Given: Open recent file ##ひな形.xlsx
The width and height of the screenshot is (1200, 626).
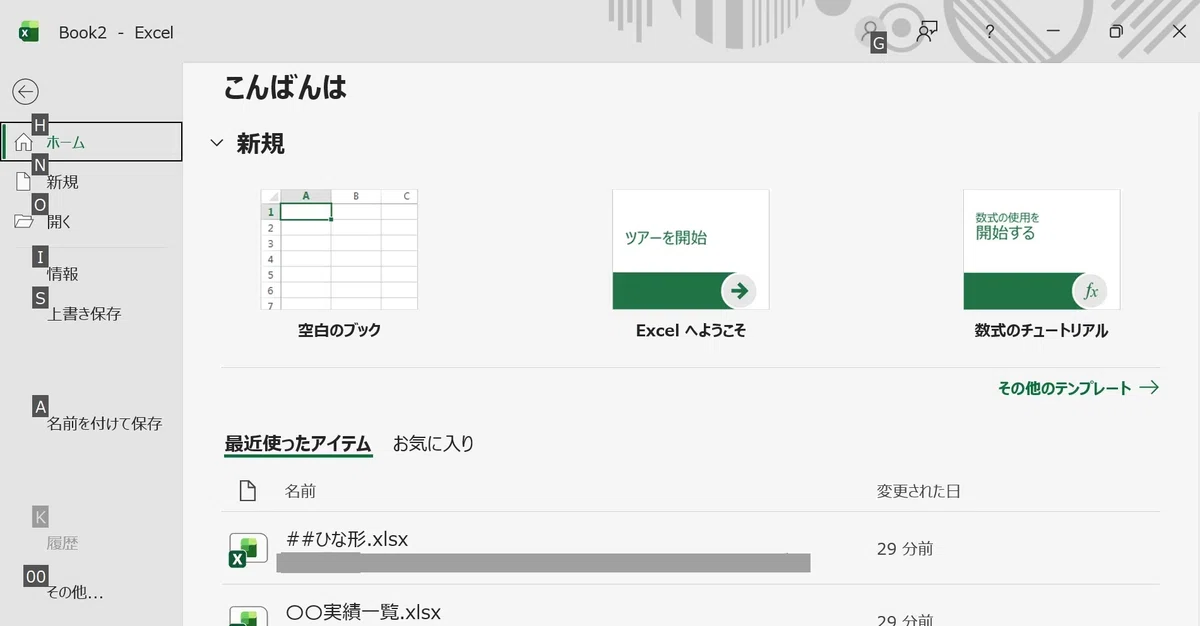Looking at the screenshot, I should tap(691, 549).
